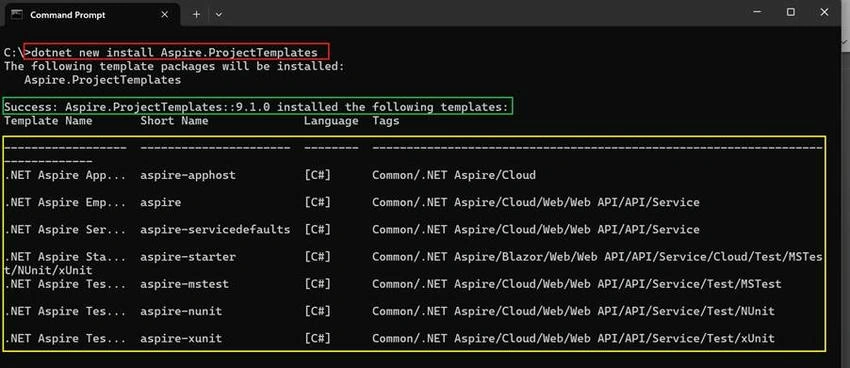
Task: Click the 'aspire-apphost' short name
Action: [x=188, y=175]
